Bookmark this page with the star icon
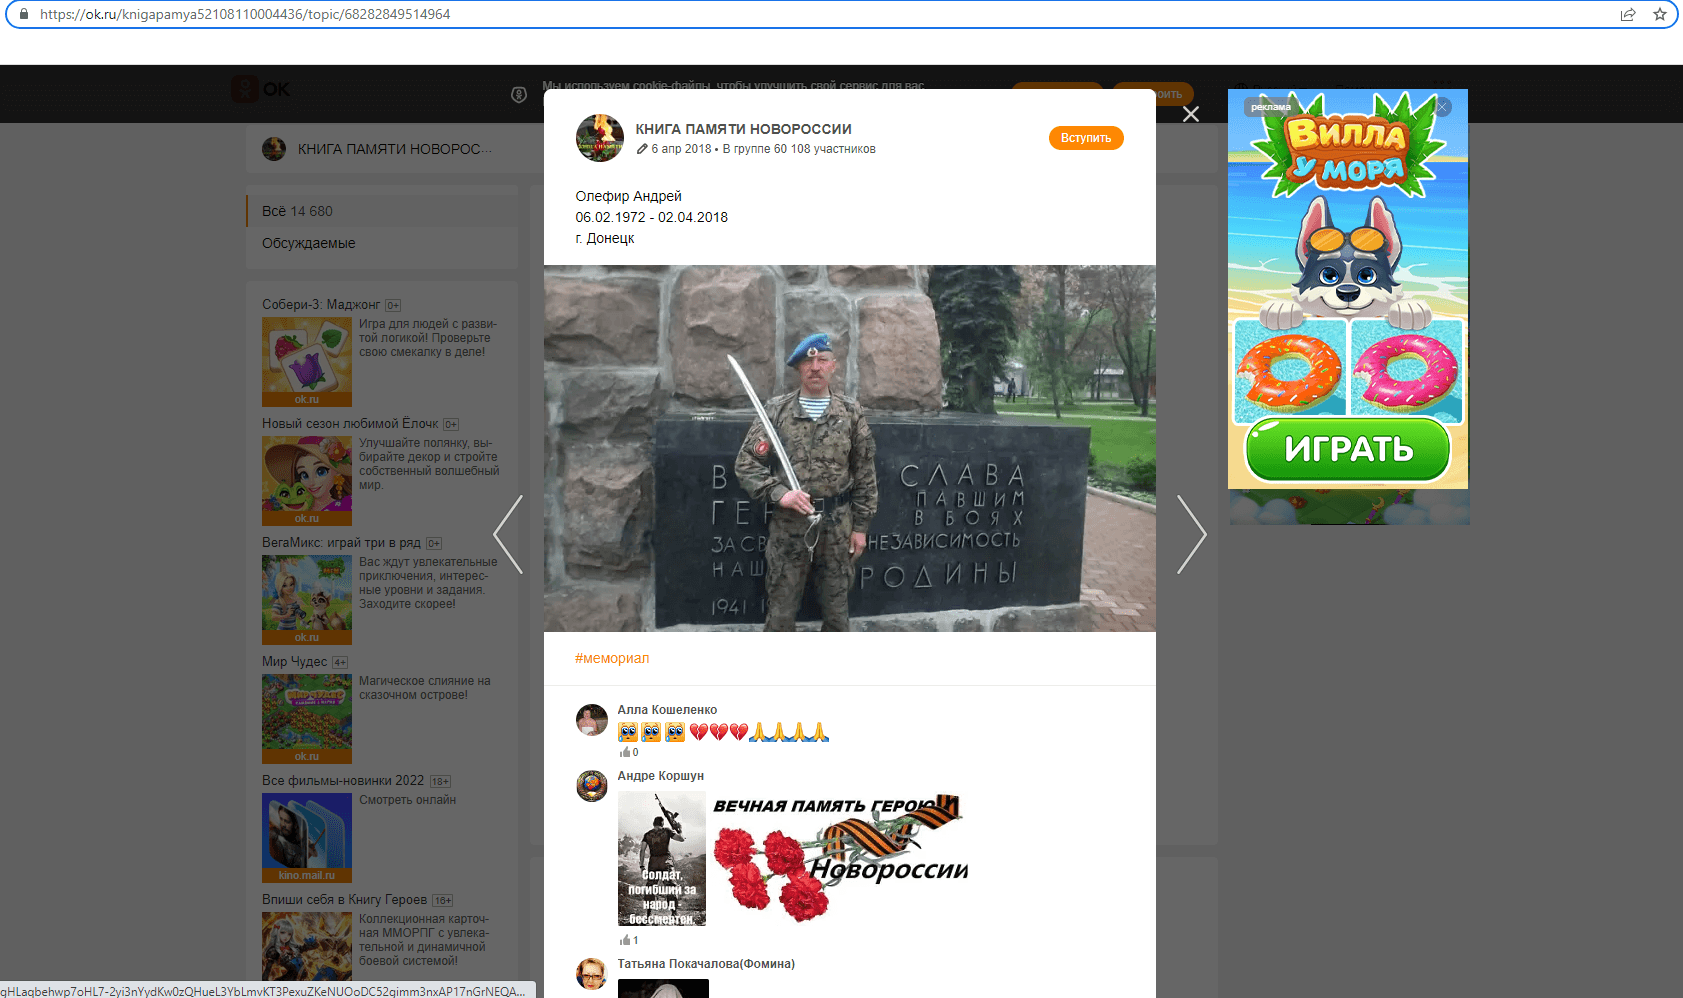This screenshot has width=1683, height=998. coord(1660,14)
